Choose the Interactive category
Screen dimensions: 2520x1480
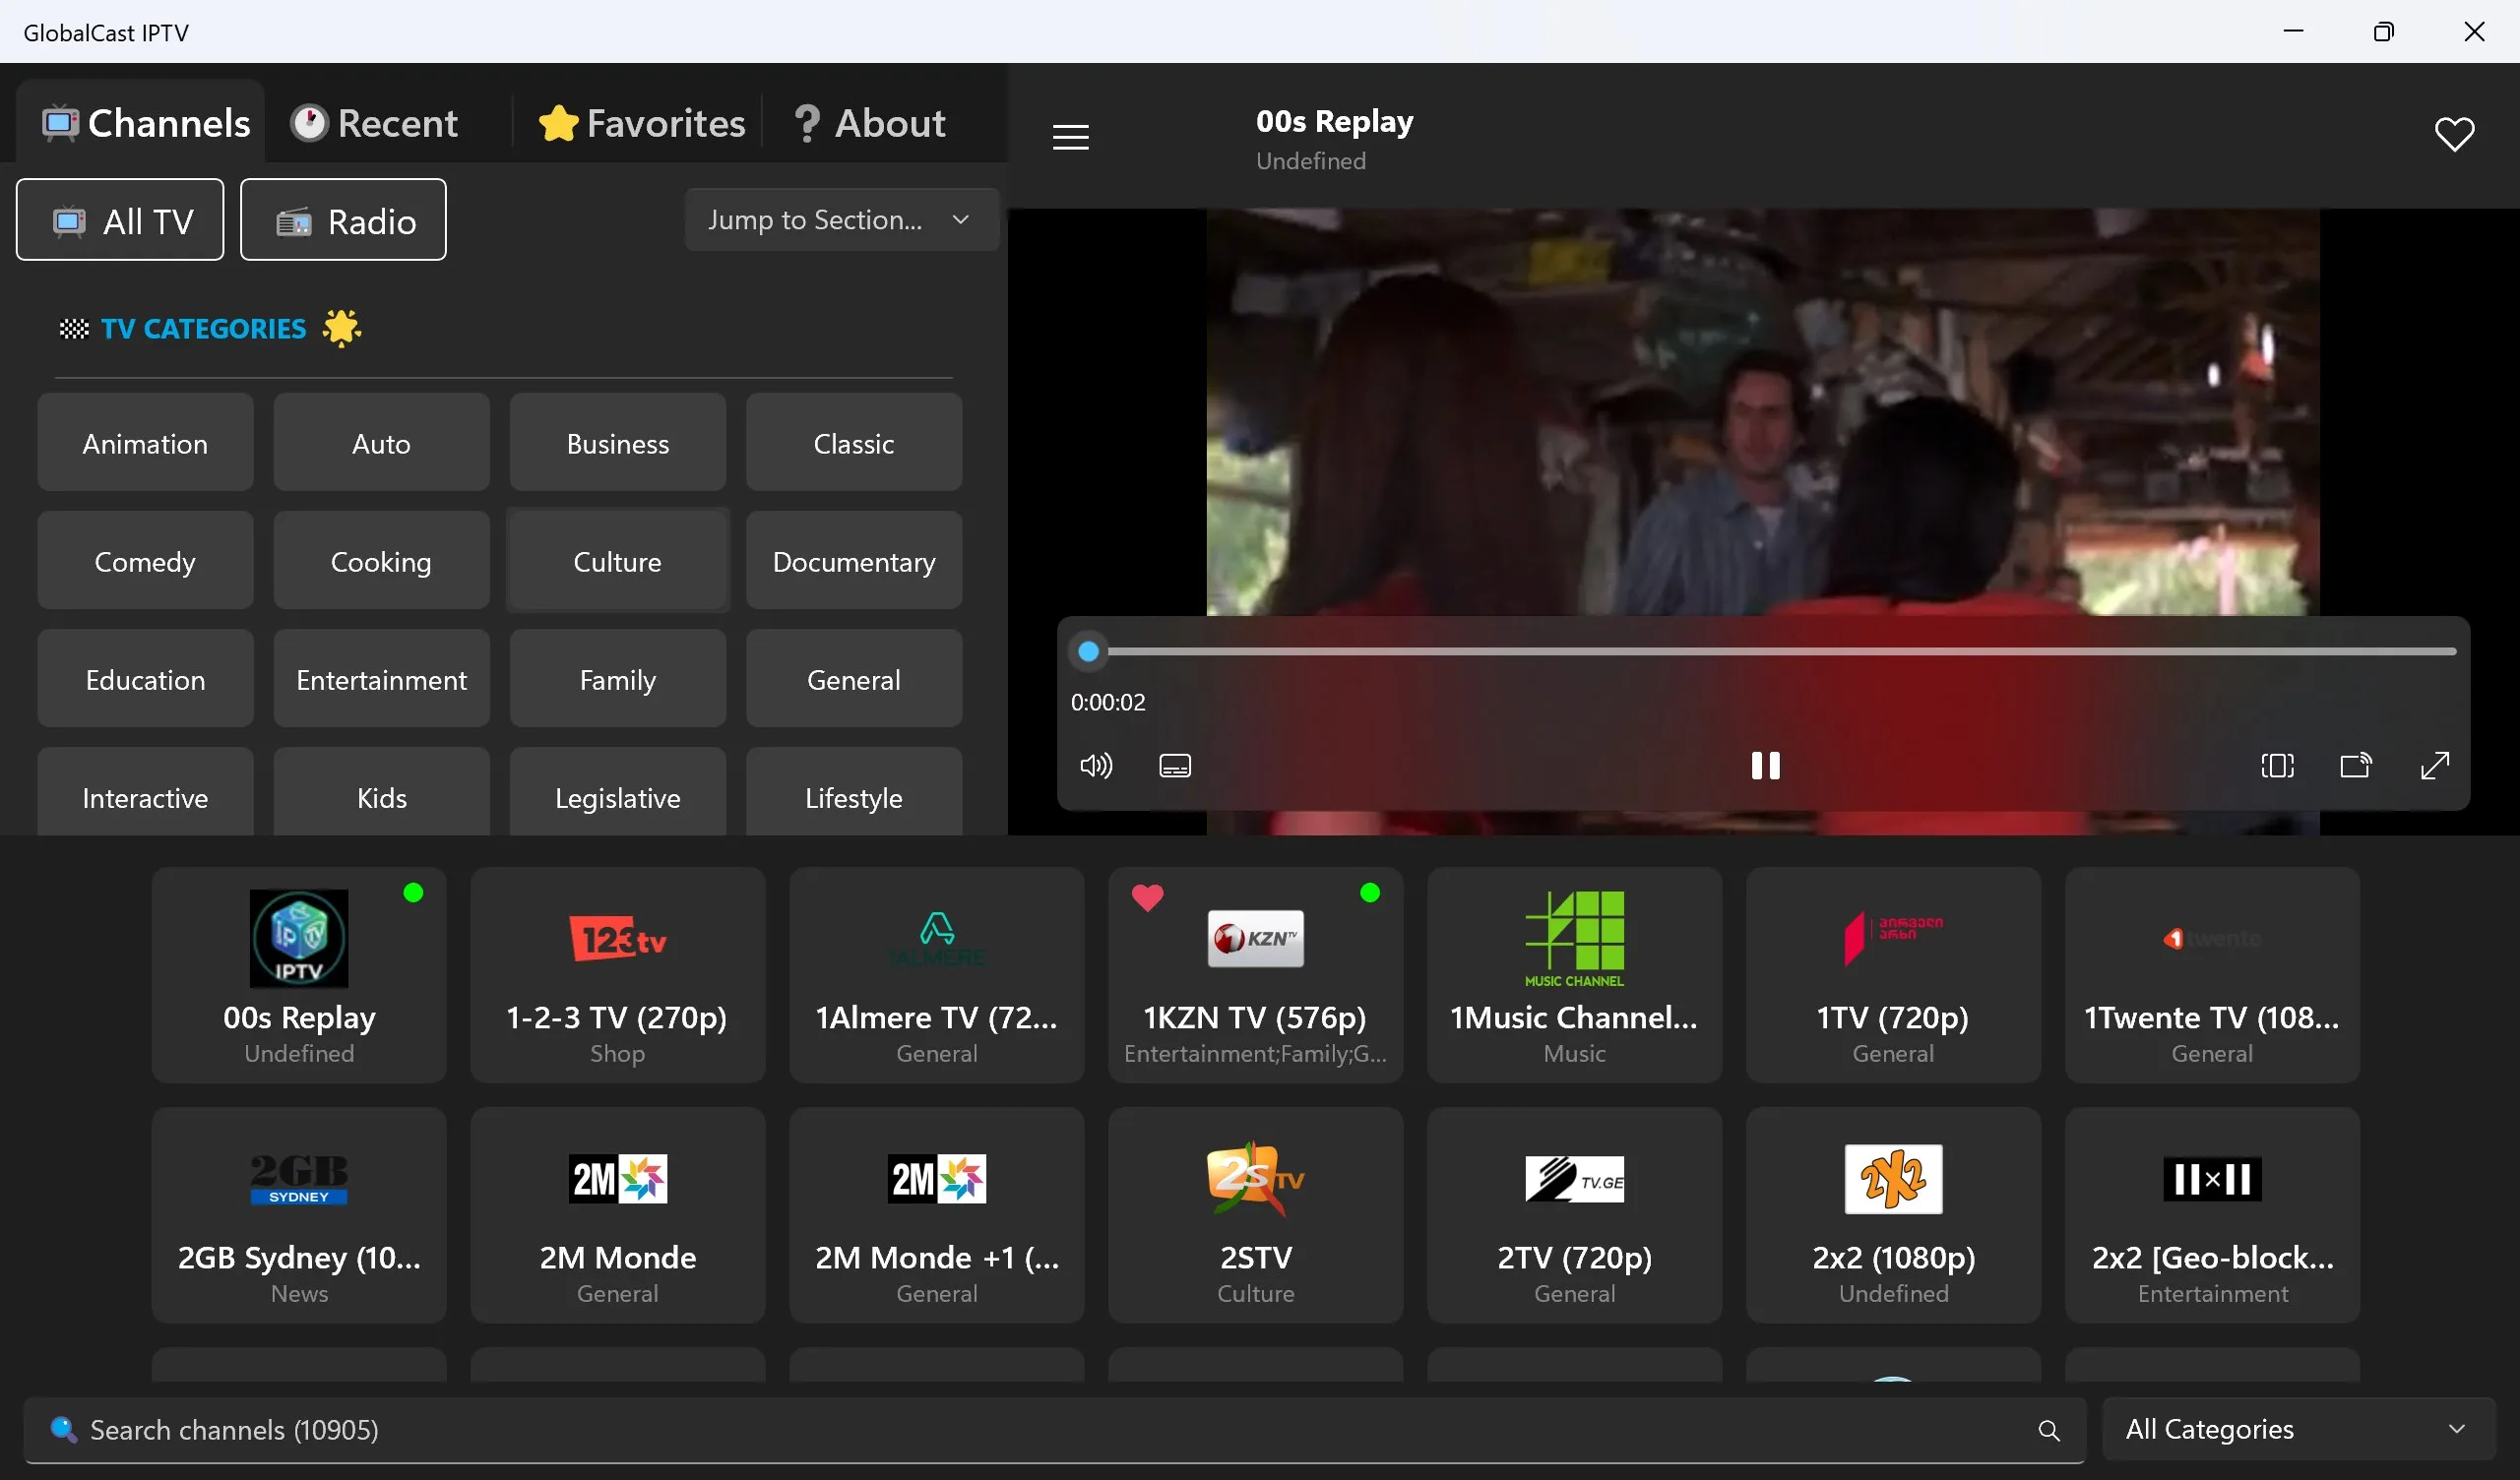tap(145, 792)
